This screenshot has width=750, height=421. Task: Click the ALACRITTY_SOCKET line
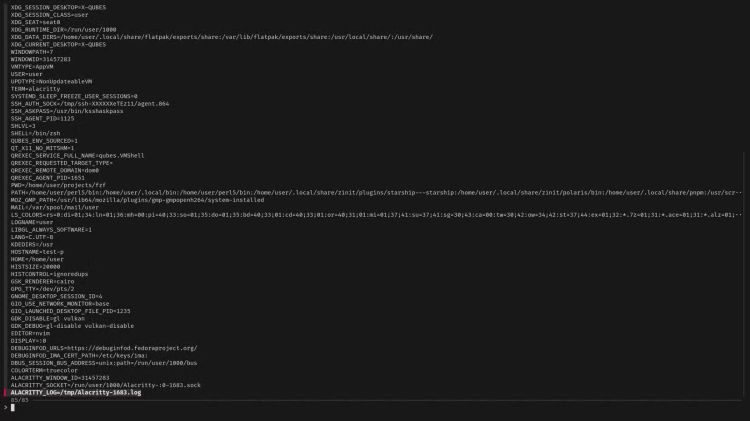point(105,385)
